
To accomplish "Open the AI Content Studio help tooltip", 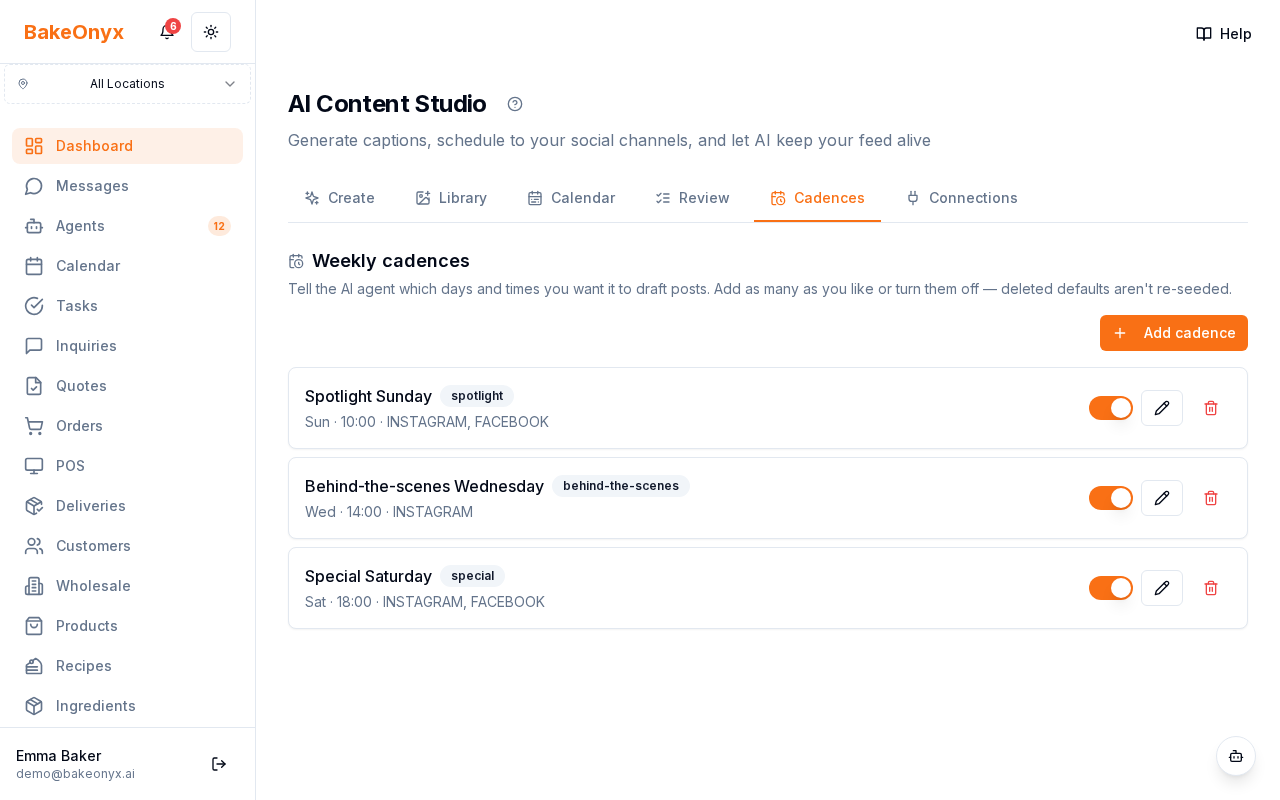I will [x=514, y=104].
